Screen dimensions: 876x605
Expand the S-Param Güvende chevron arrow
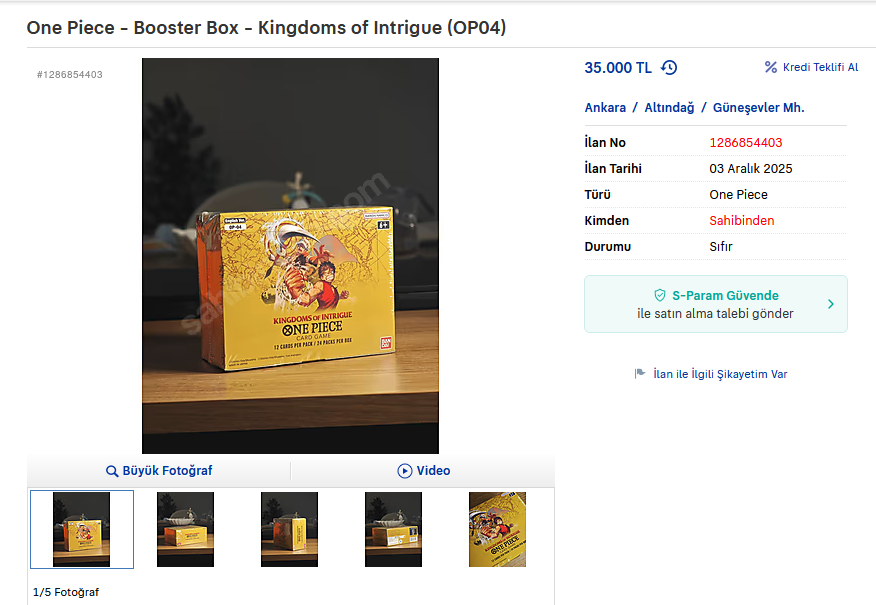831,304
